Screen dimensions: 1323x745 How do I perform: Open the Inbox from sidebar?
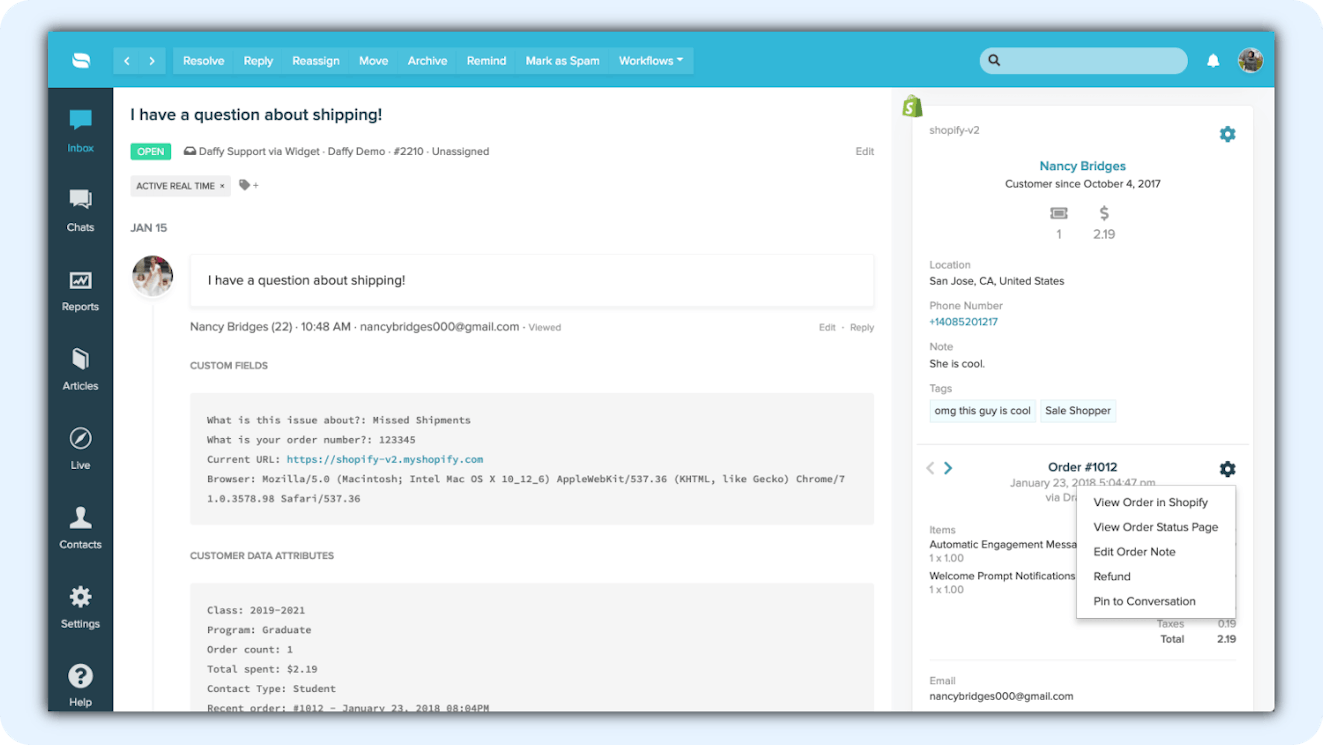tap(80, 131)
